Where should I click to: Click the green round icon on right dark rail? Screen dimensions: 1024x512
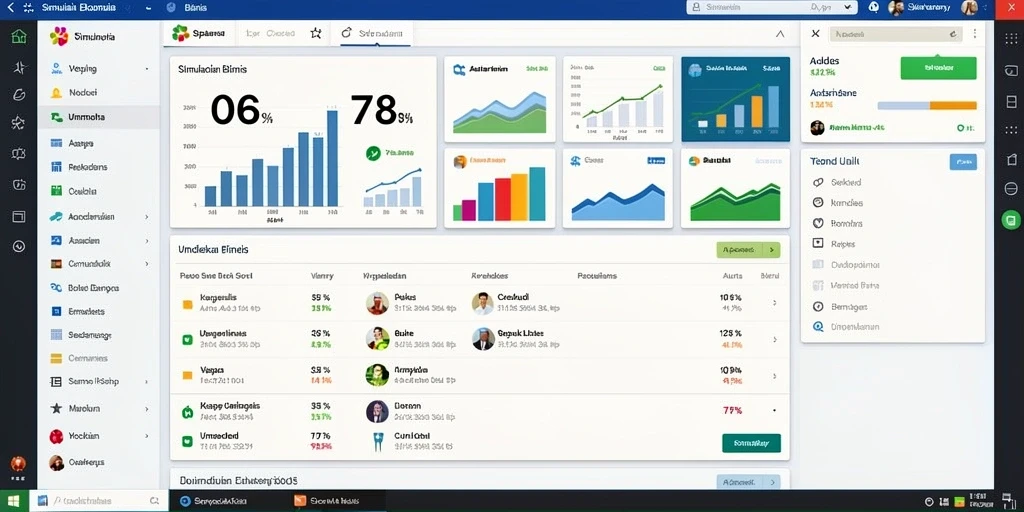pos(1011,220)
